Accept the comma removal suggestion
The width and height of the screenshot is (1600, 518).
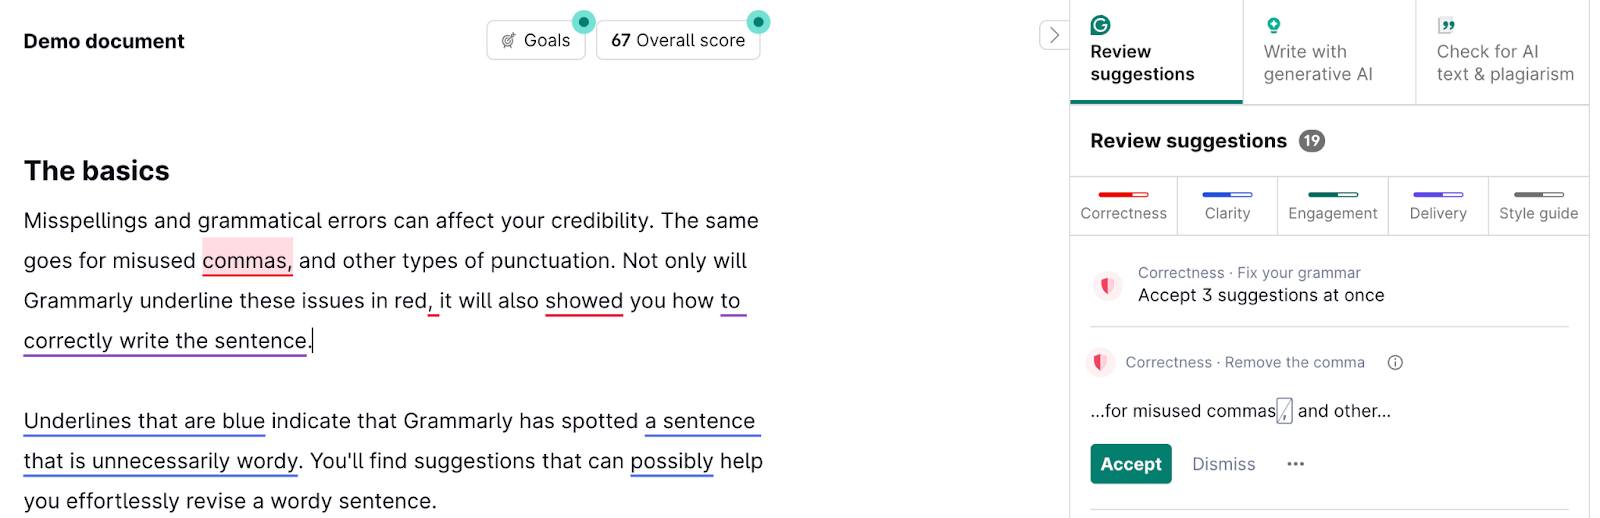click(x=1130, y=464)
